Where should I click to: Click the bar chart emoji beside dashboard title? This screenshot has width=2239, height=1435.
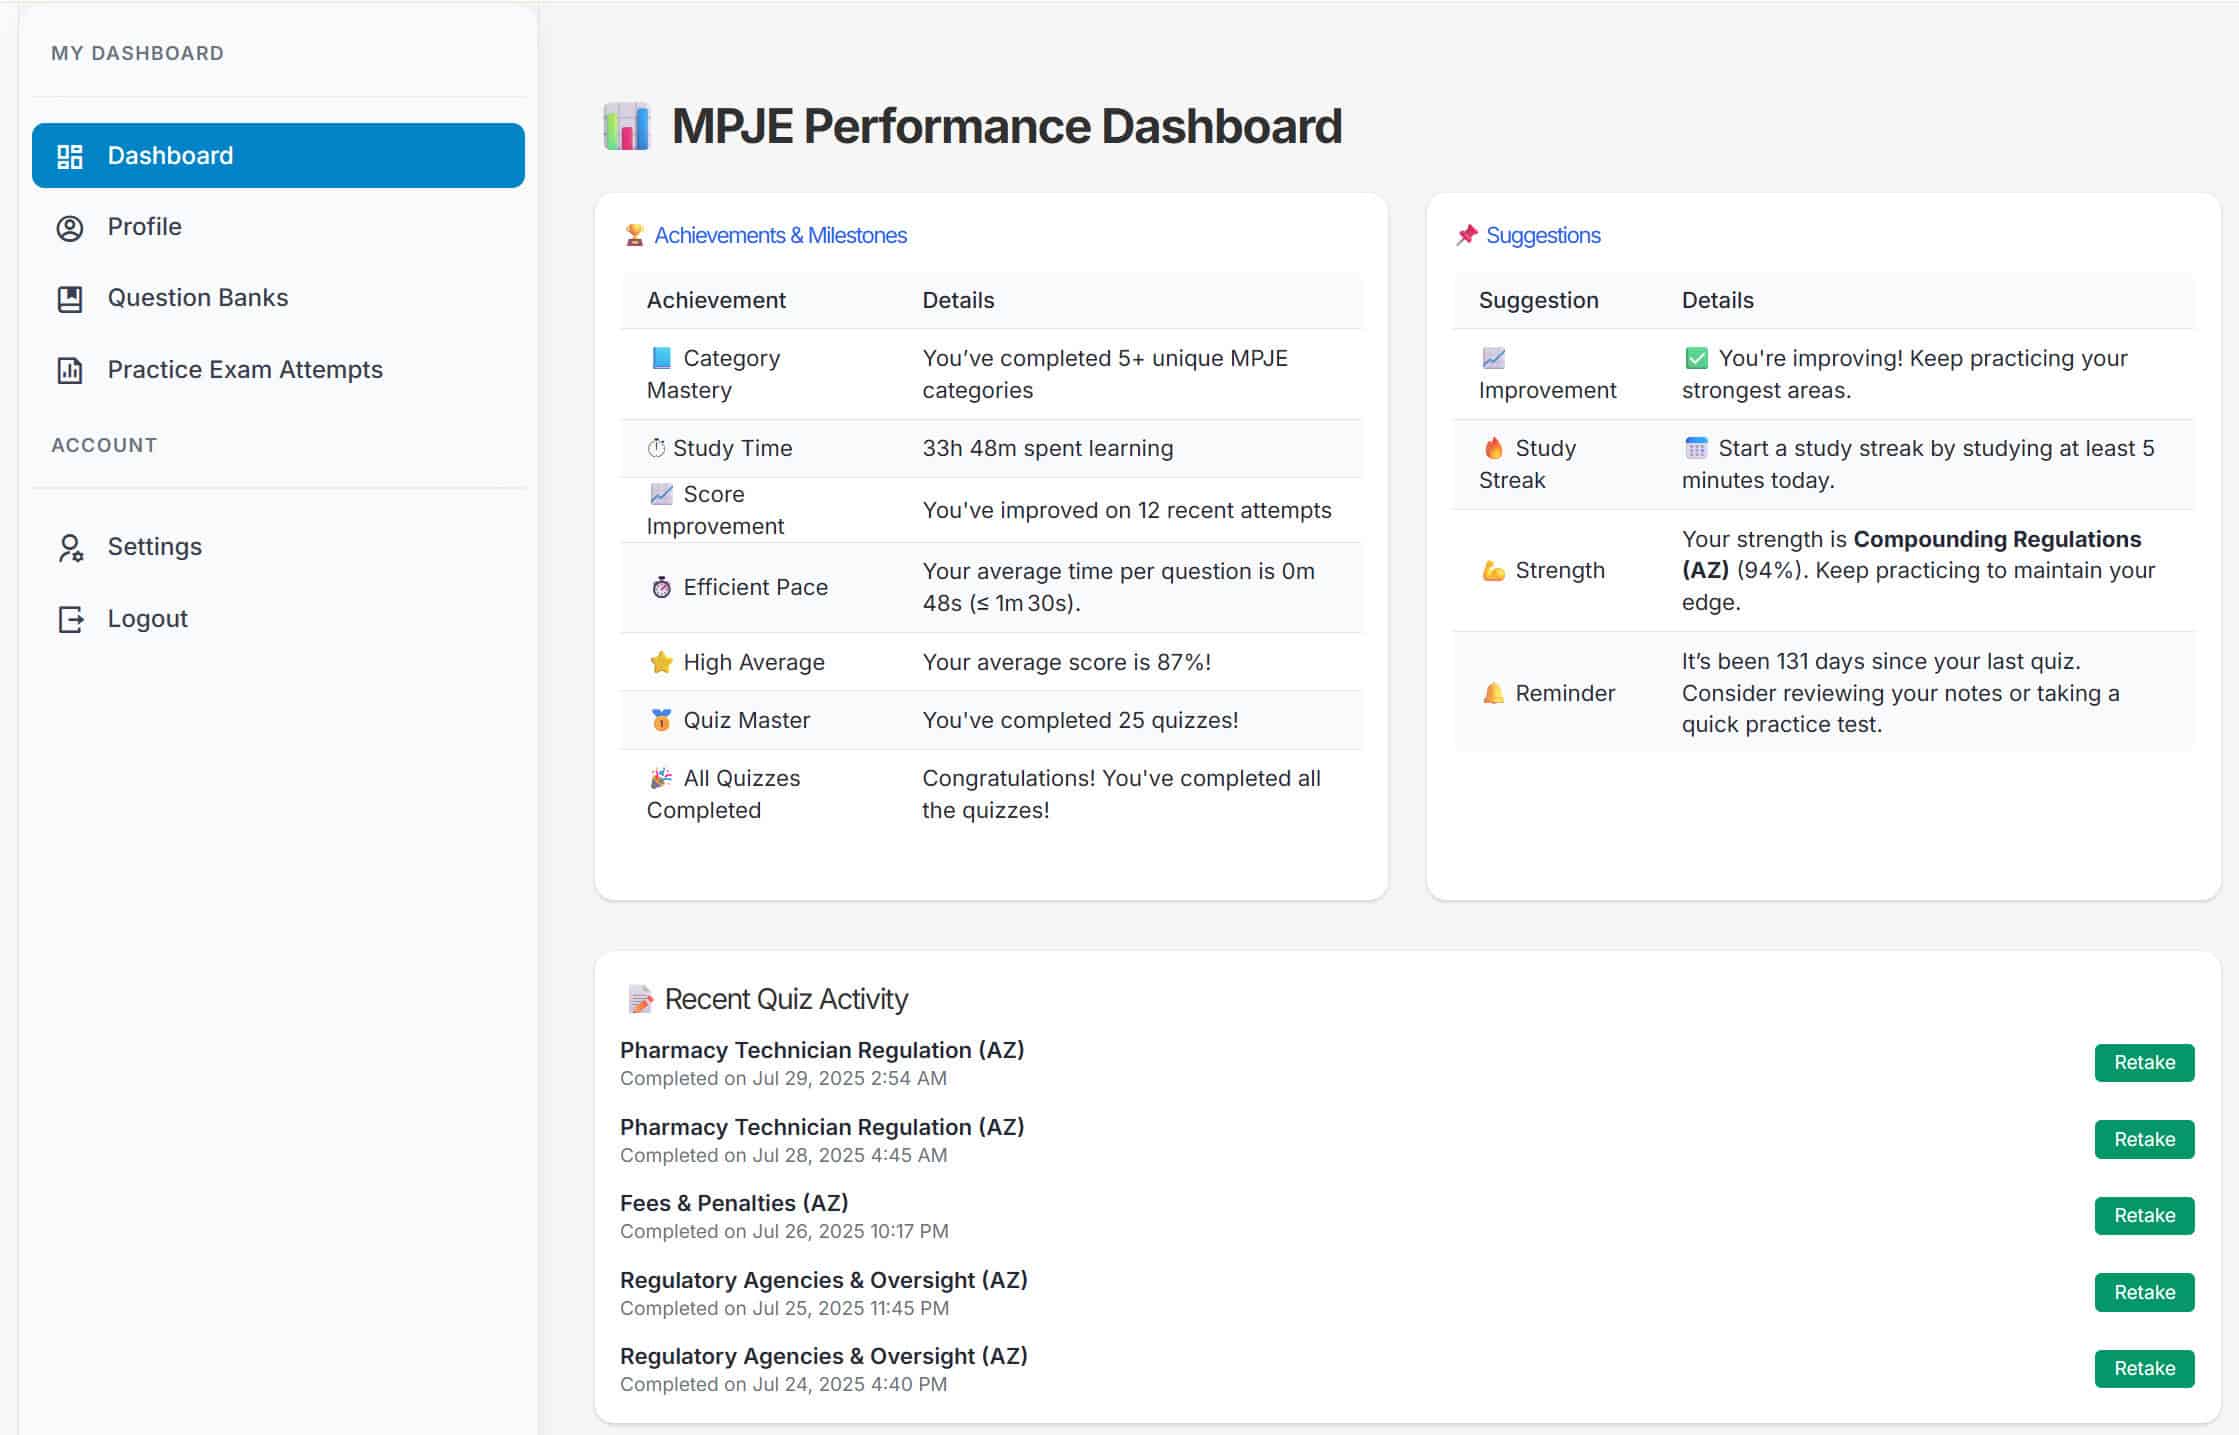[x=627, y=127]
